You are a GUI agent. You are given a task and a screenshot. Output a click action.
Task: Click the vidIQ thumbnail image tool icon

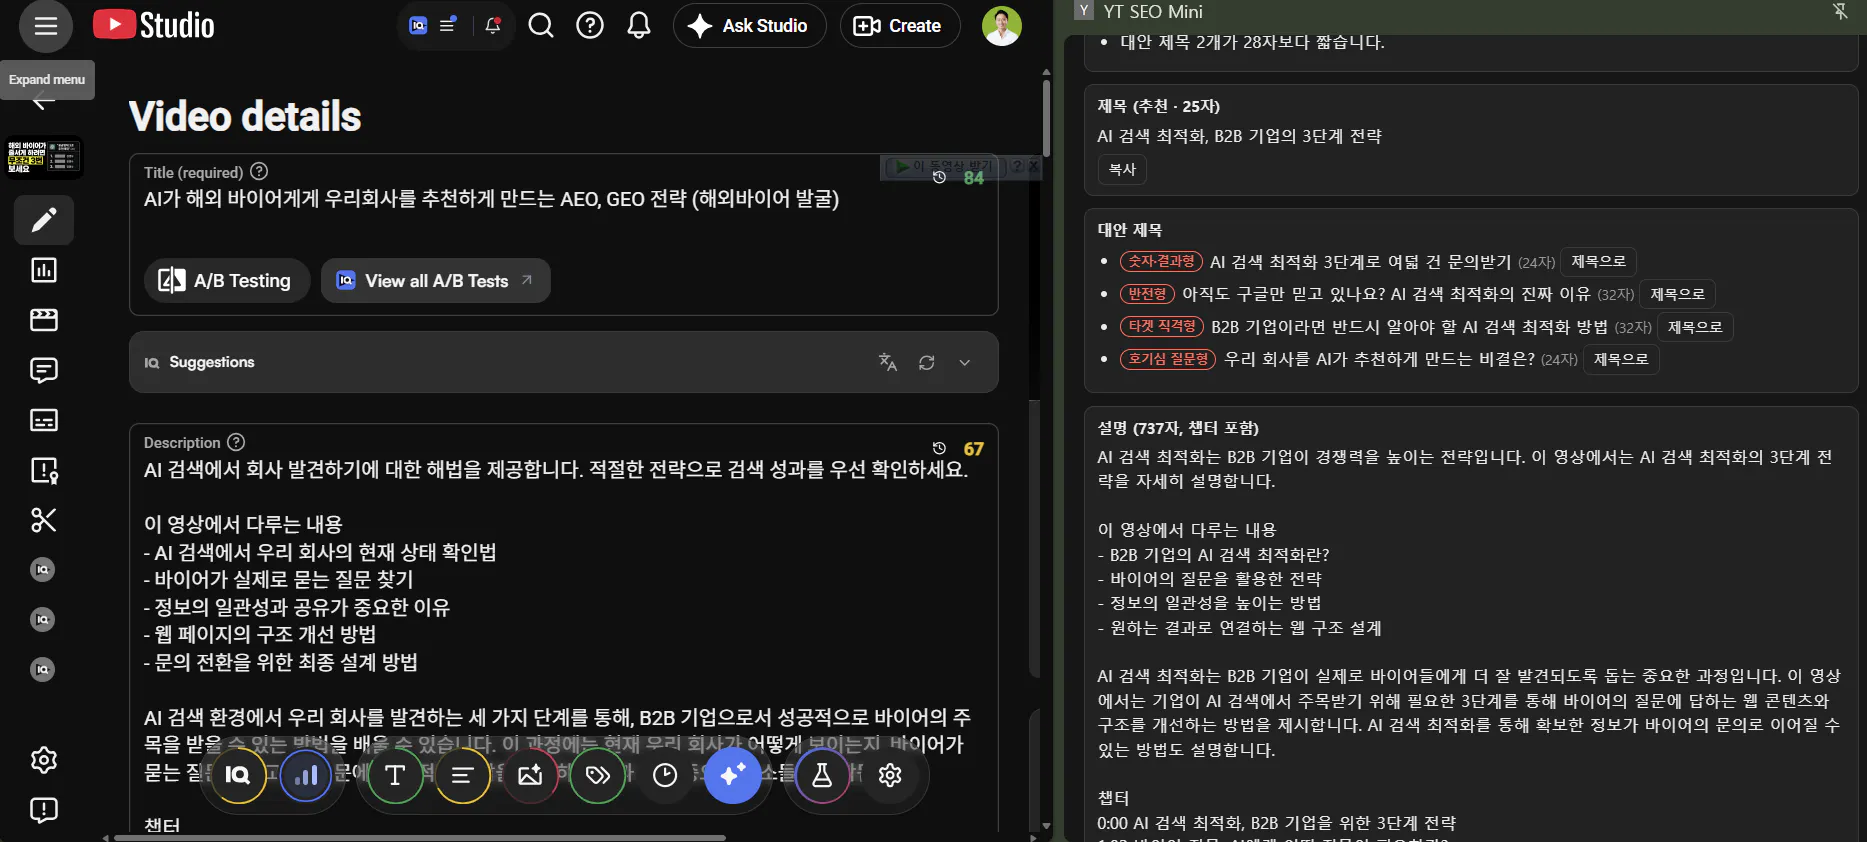pos(530,775)
